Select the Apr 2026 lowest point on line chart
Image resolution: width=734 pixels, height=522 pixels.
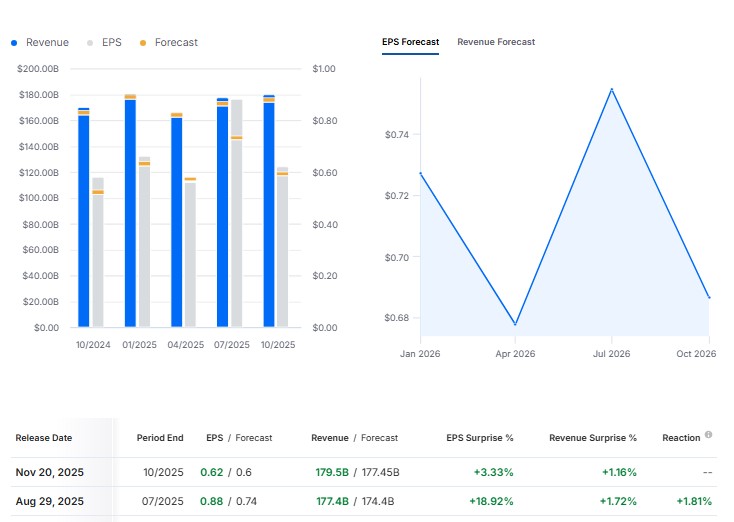516,324
